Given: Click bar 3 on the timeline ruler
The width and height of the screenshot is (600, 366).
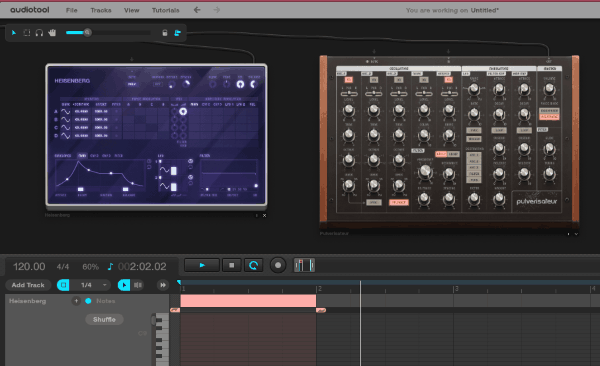Looking at the screenshot, I should point(456,289).
